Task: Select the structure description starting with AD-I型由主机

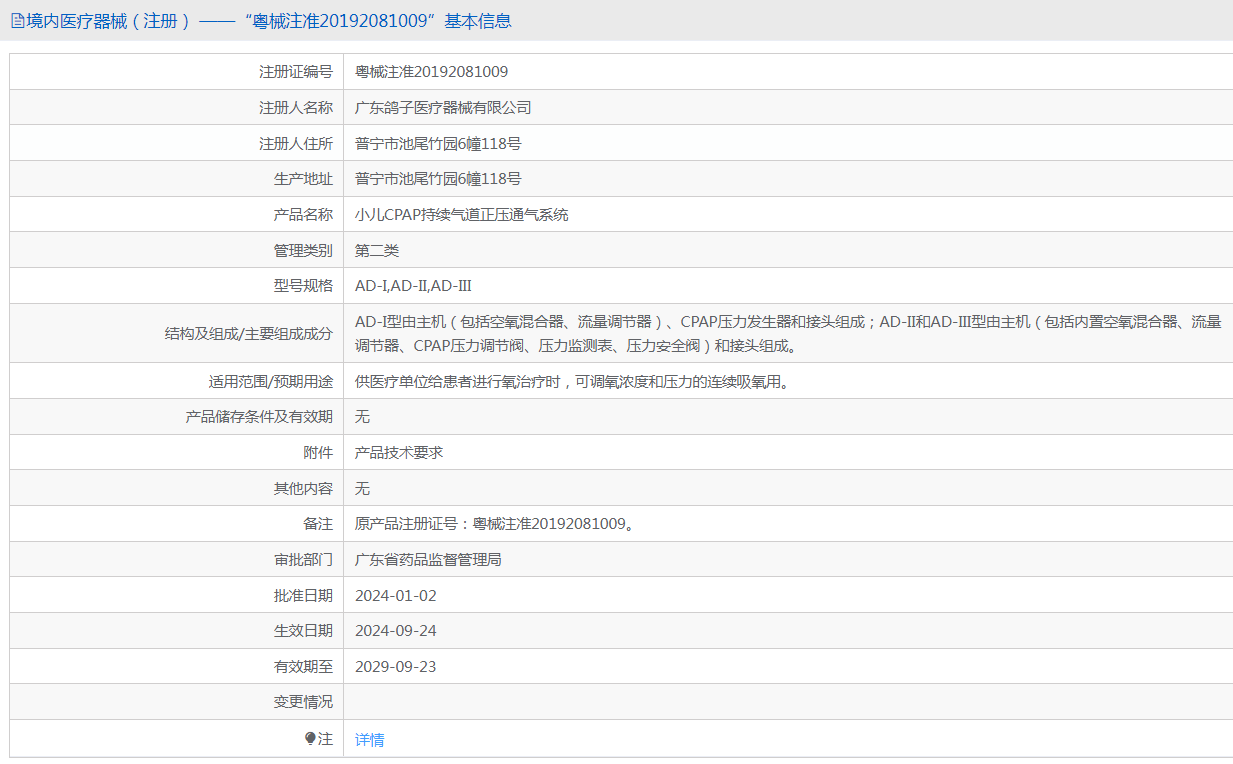Action: tap(788, 334)
